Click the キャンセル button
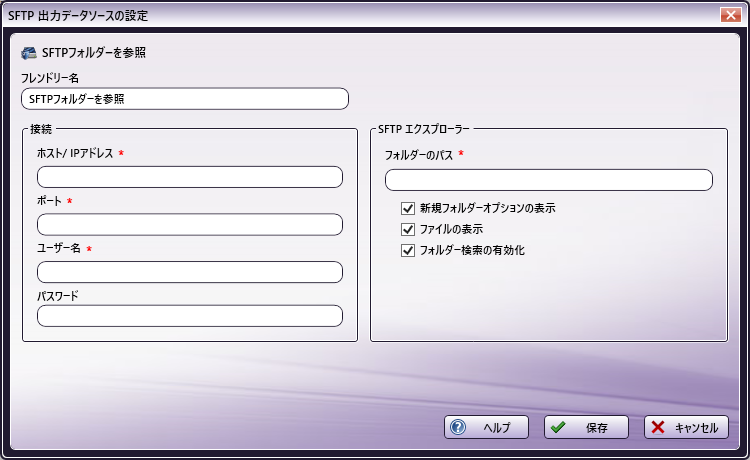 tap(686, 427)
